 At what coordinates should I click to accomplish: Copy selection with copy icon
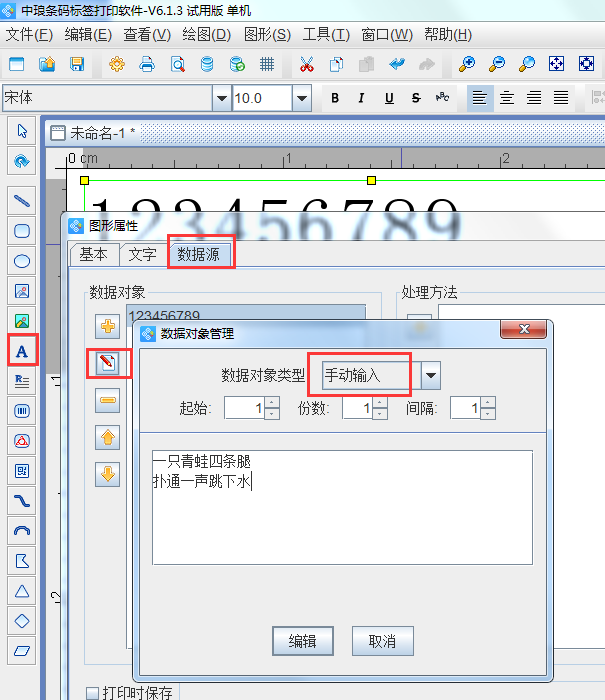tap(337, 64)
